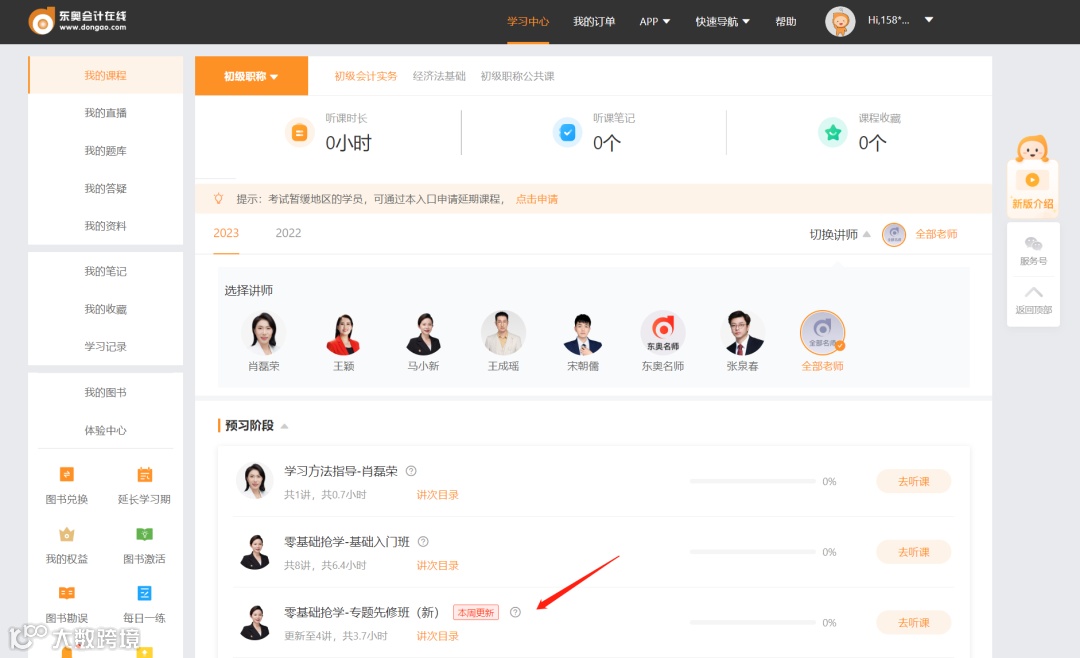This screenshot has width=1080, height=658.
Task: Click the mascot icon above 新版介绍
Action: tap(1032, 148)
